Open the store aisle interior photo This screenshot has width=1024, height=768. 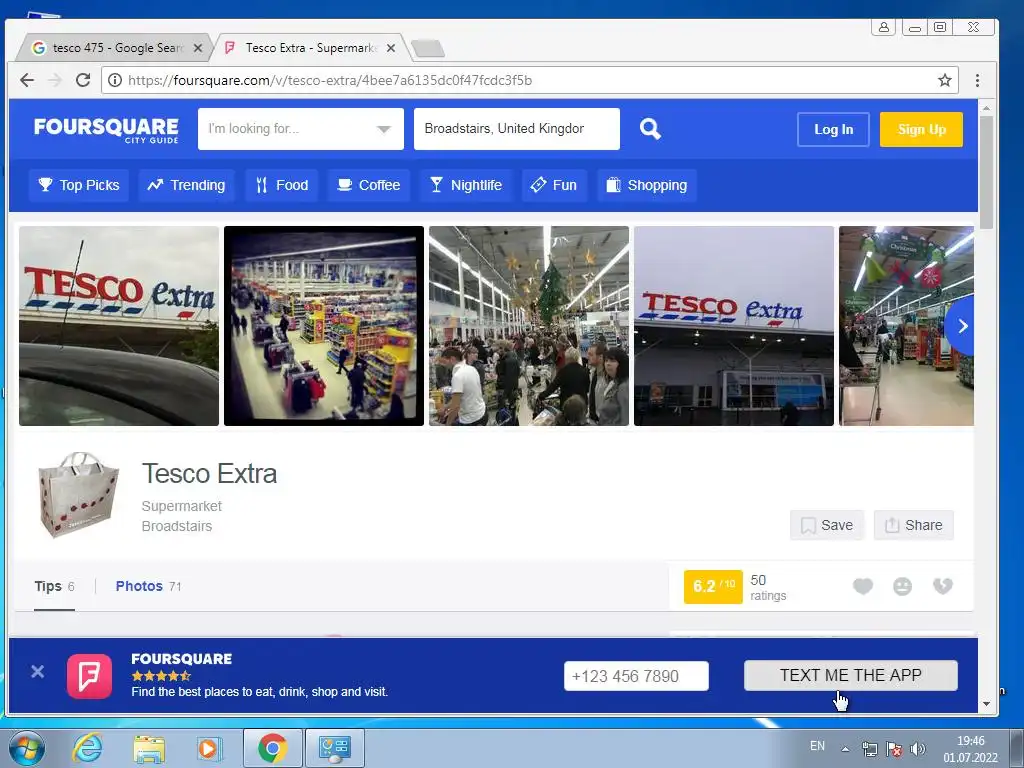click(324, 326)
